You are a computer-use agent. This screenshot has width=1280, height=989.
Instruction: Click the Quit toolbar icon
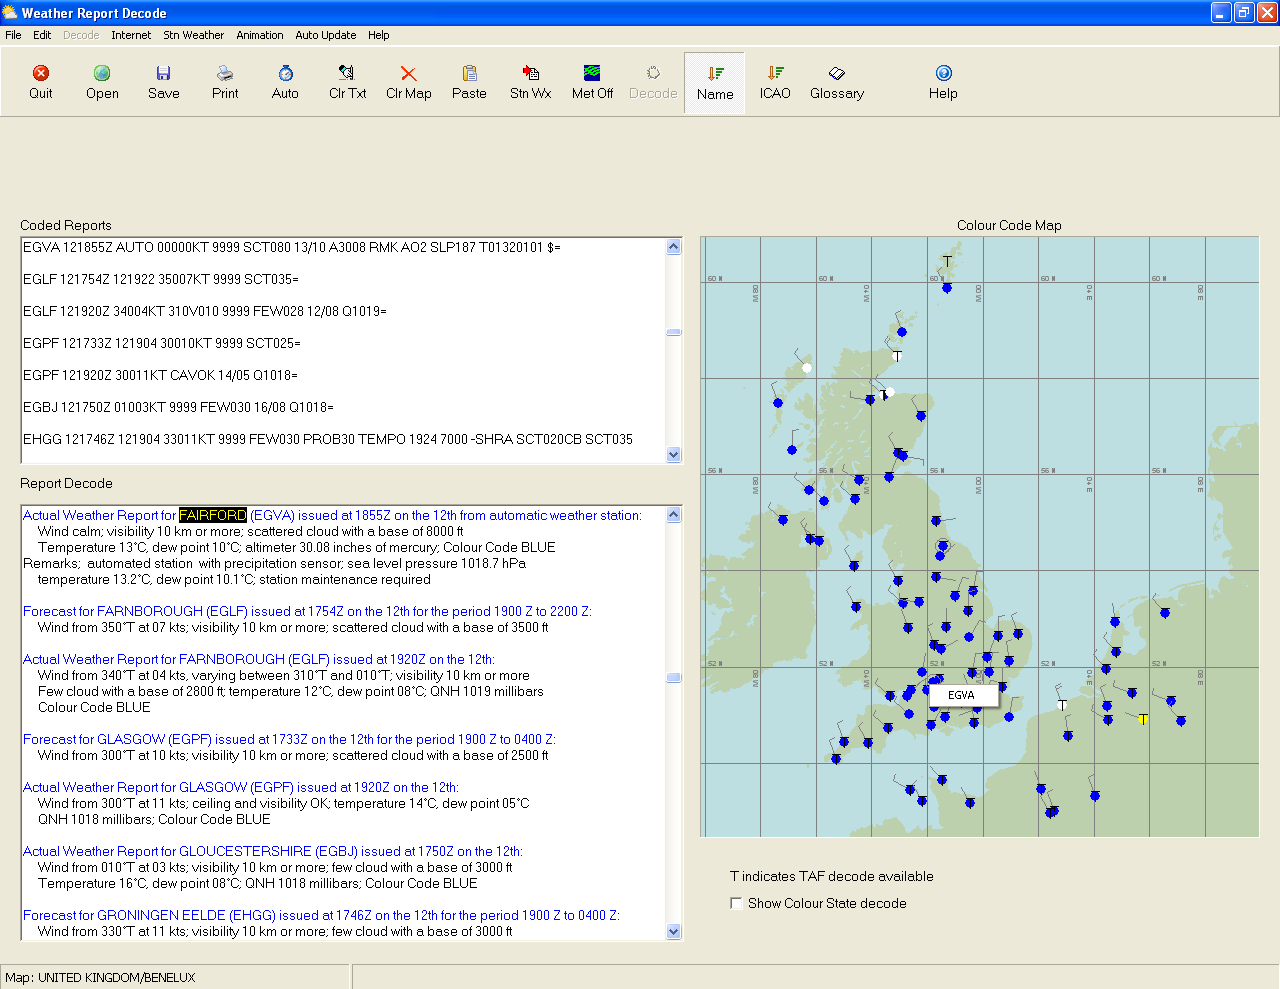click(x=41, y=82)
